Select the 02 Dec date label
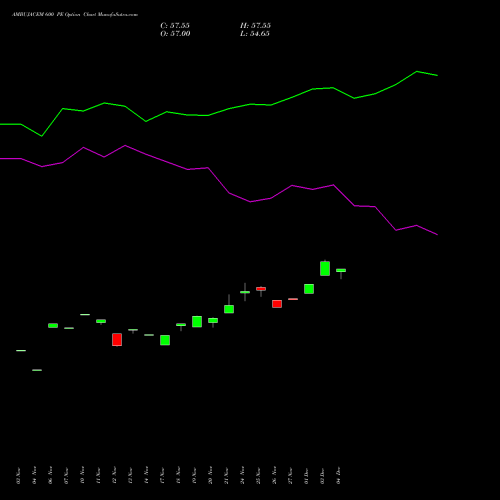Image resolution: width=500 pixels, height=500 pixels. coord(322,476)
